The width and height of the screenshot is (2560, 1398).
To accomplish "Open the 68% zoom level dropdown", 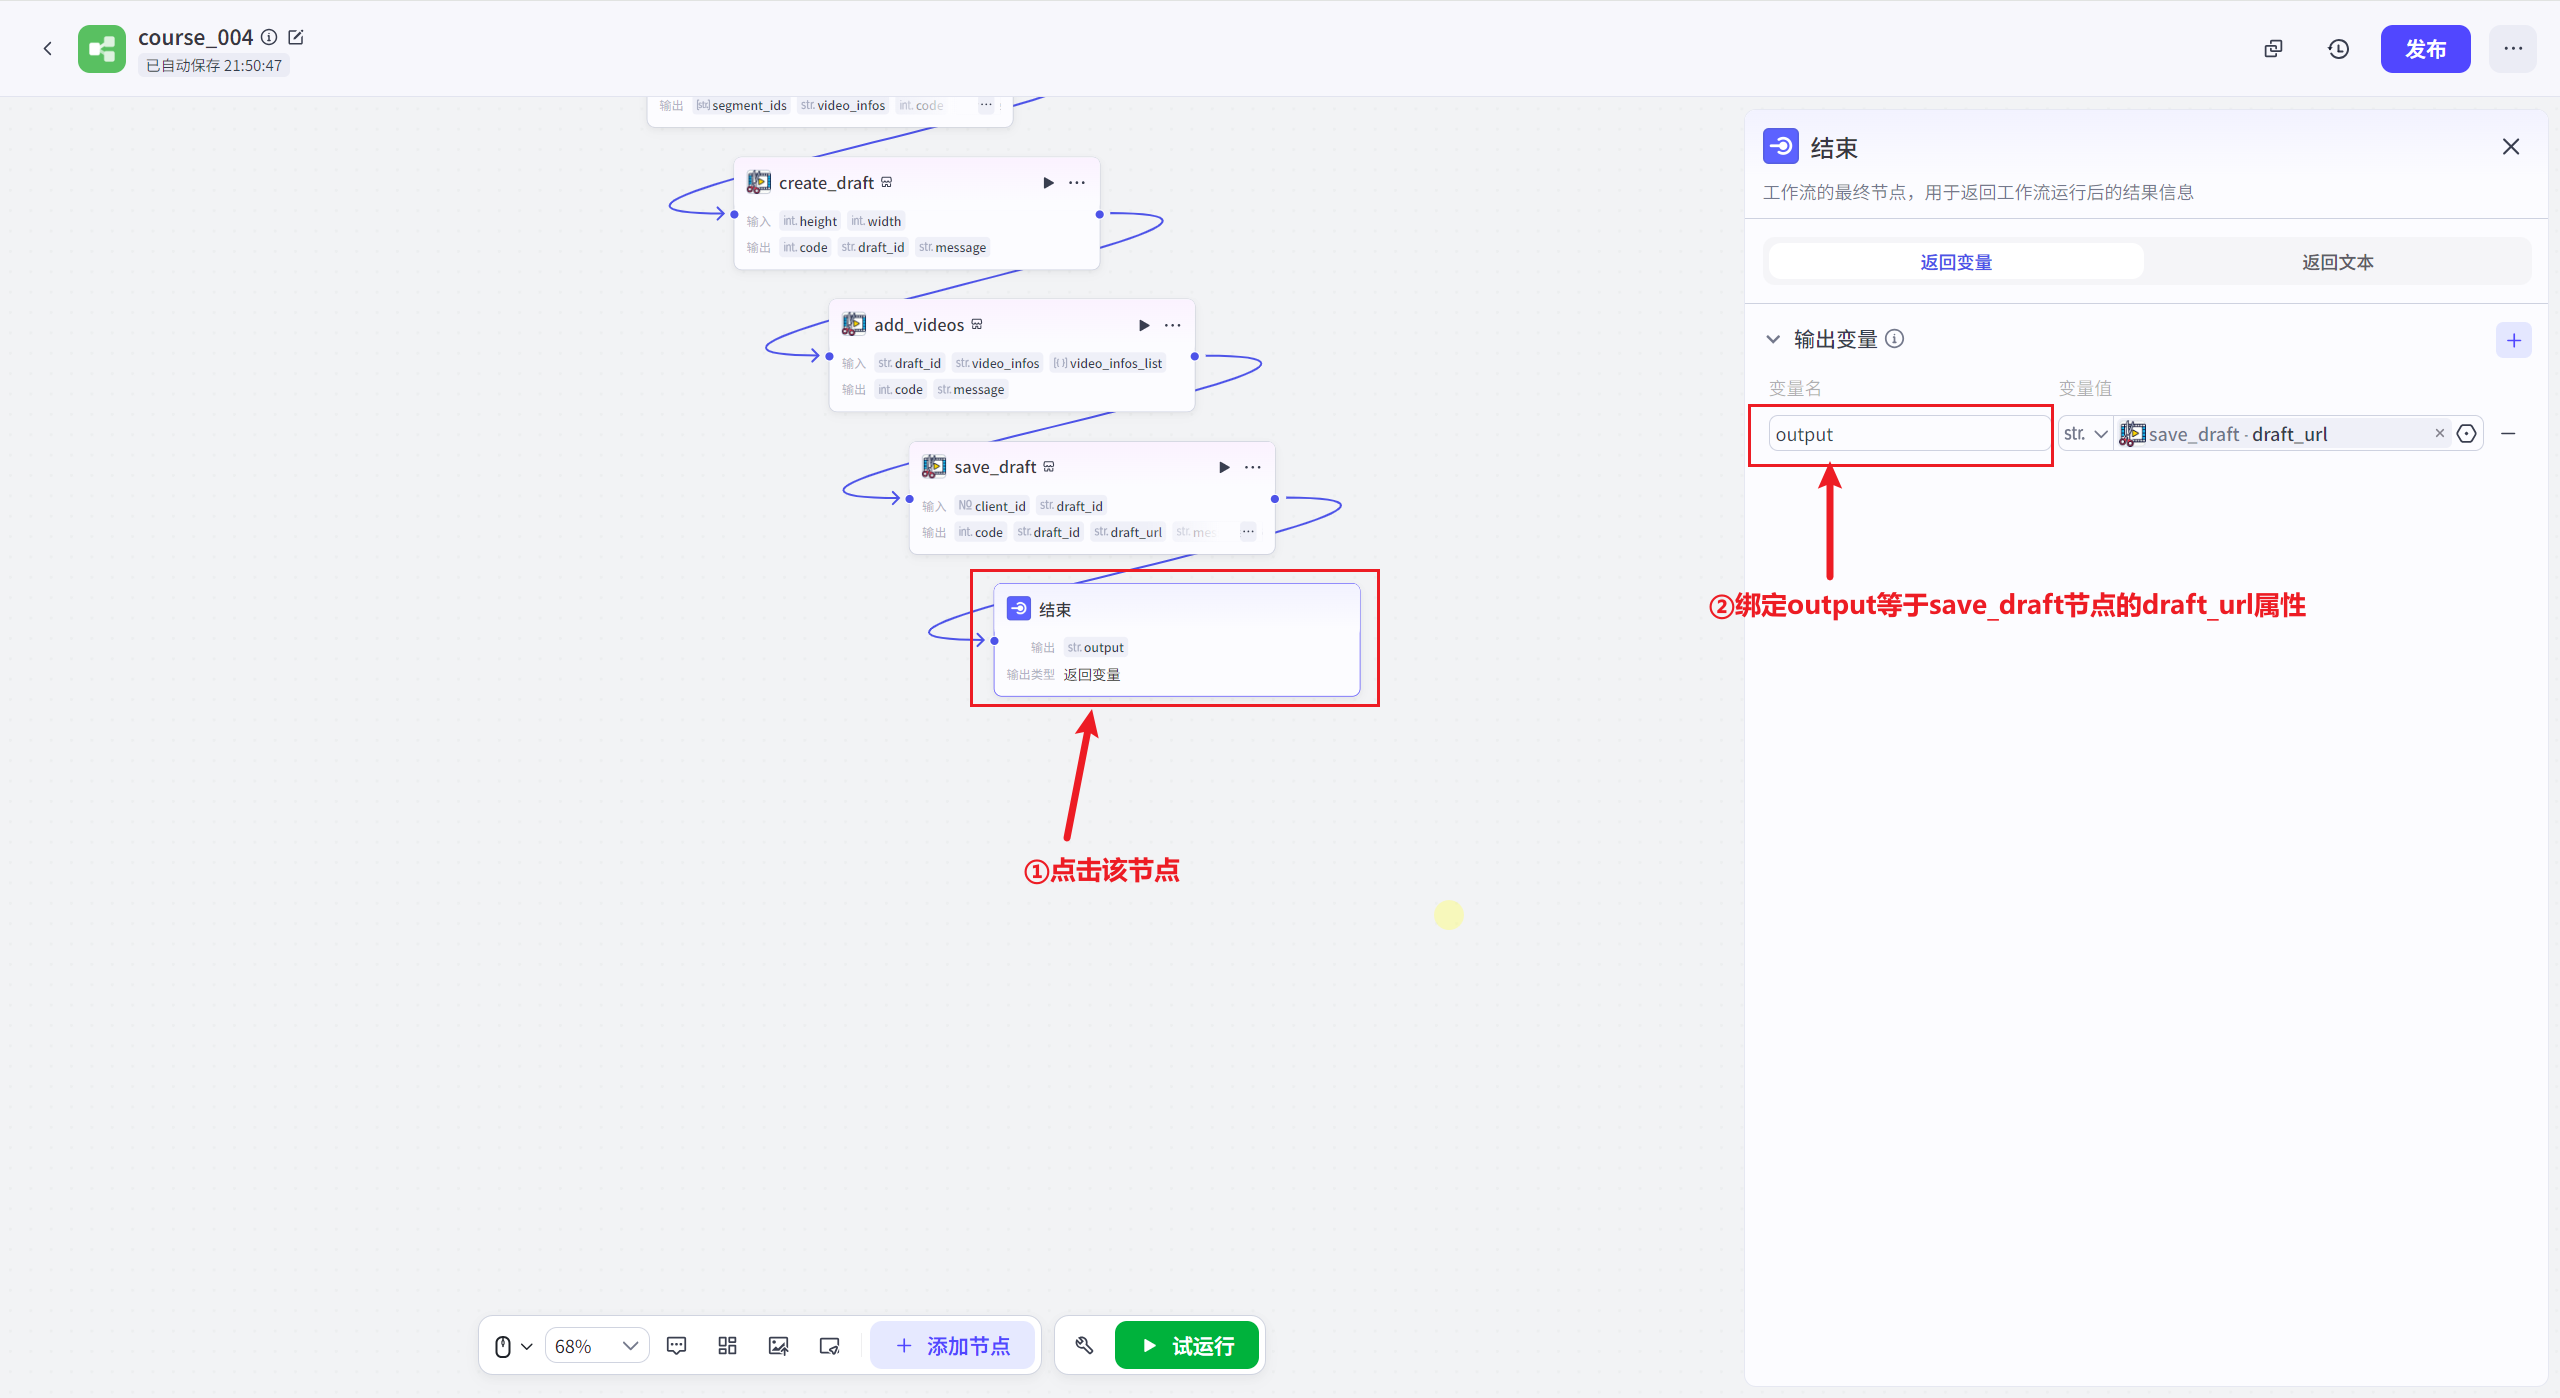I will pos(597,1346).
